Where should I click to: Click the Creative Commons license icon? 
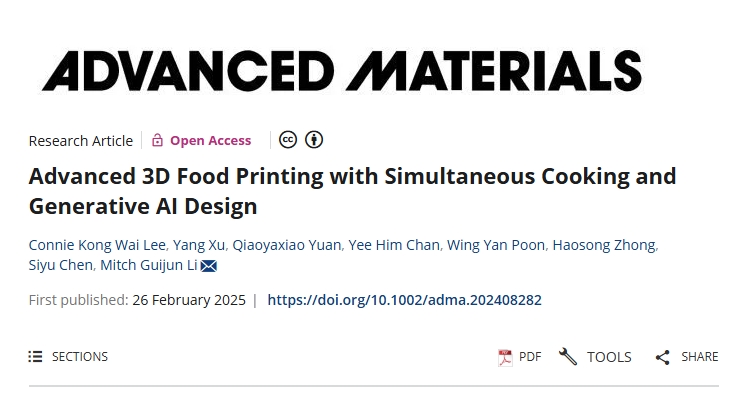[x=288, y=140]
